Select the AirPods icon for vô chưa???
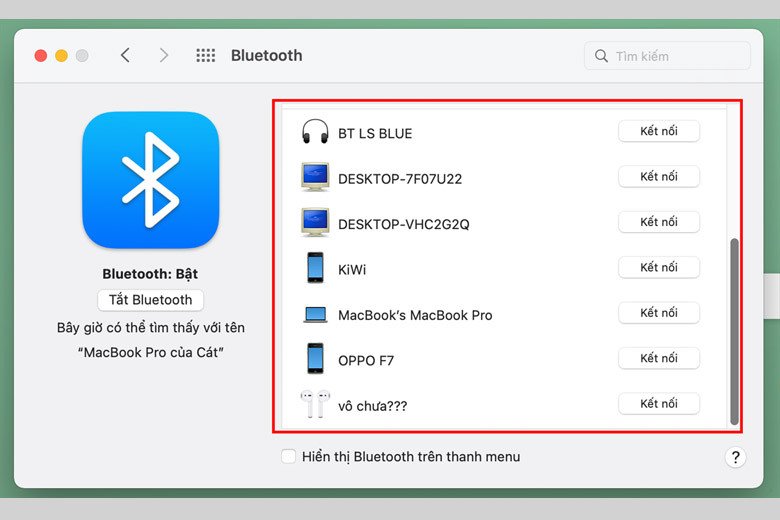The width and height of the screenshot is (780, 520). (x=315, y=404)
